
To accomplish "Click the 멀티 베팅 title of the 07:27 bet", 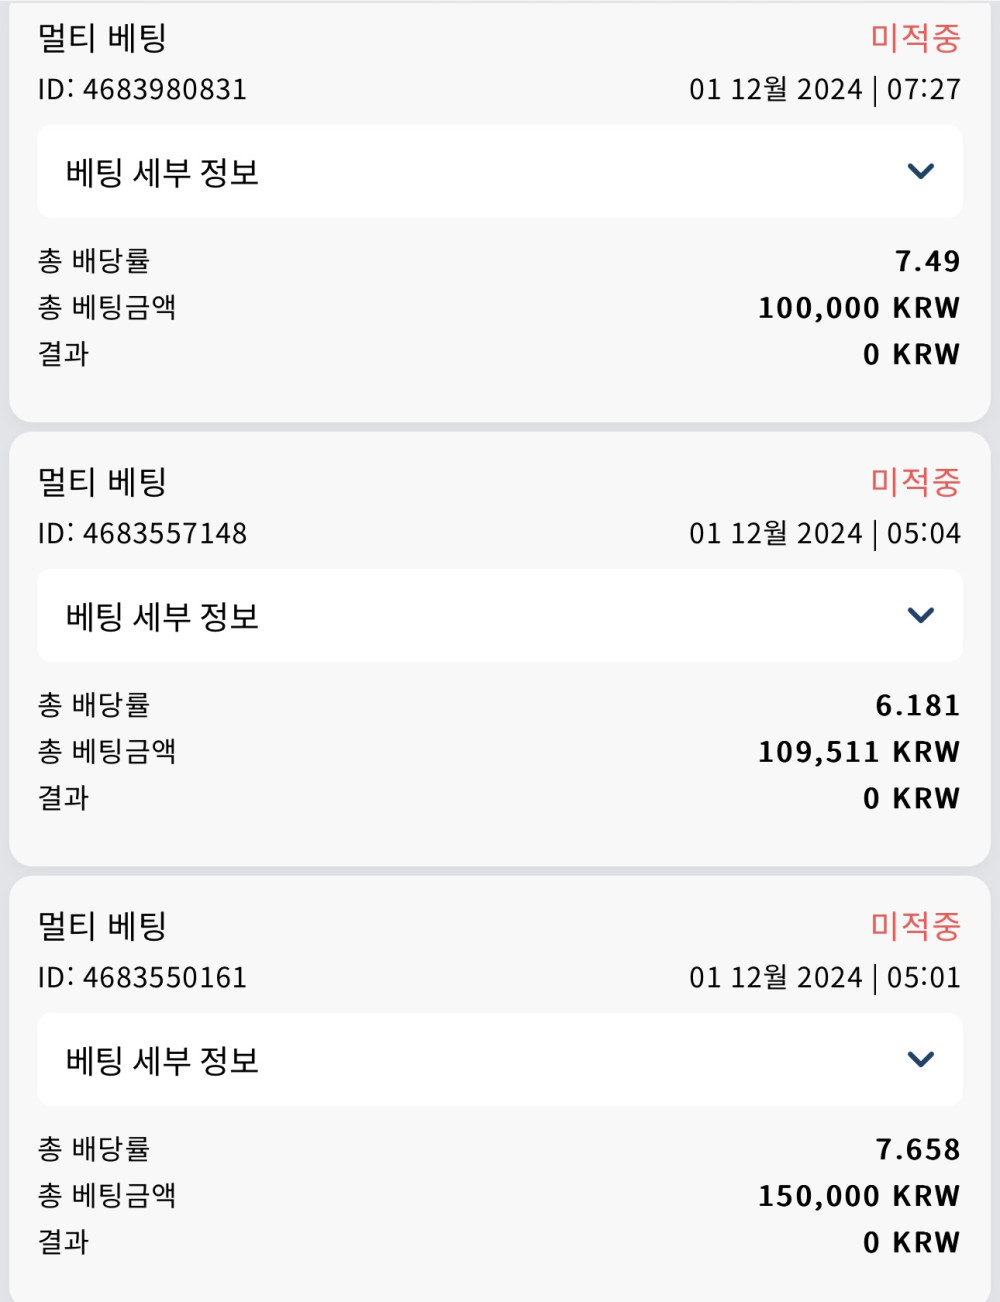I will (102, 38).
